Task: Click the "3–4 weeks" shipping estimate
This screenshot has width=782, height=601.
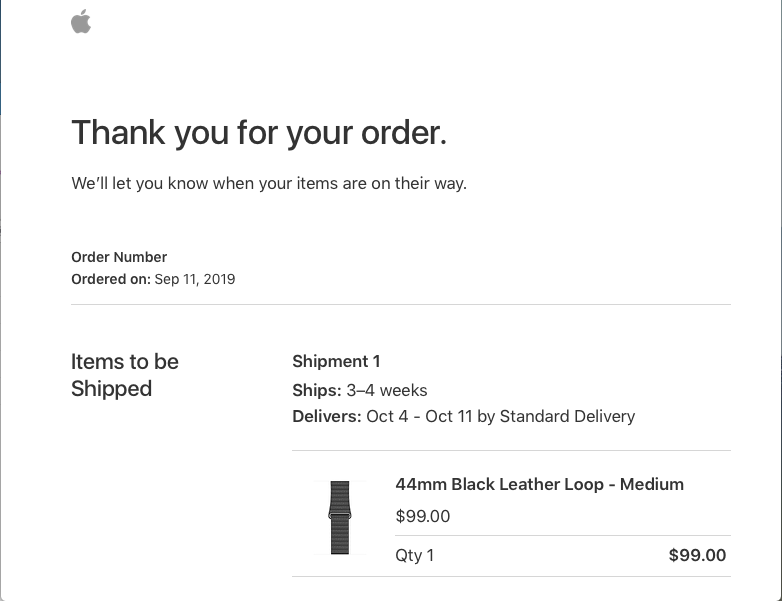Action: 387,389
